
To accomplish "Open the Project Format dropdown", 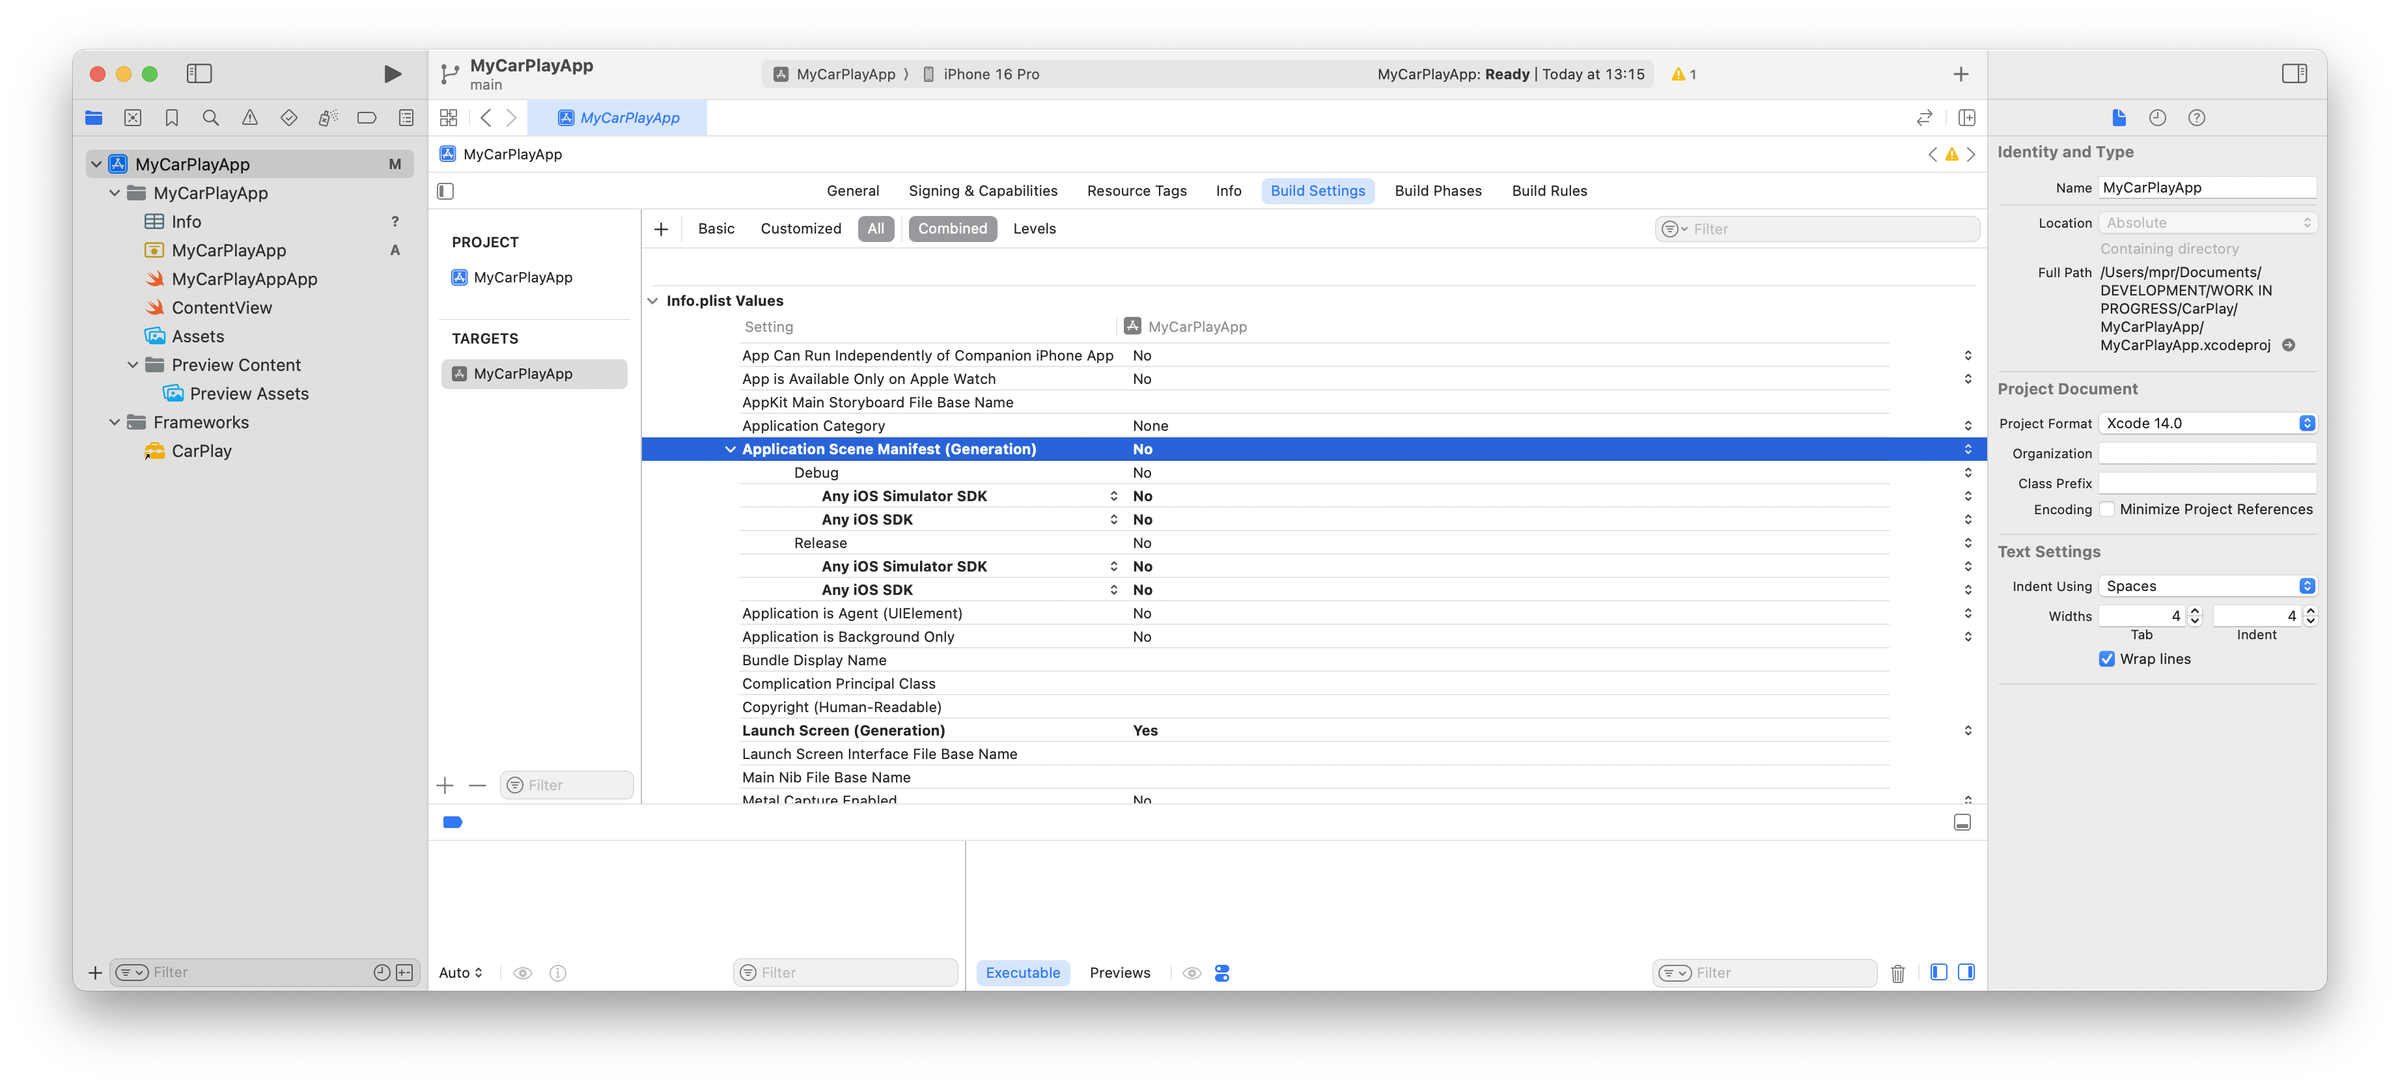I will point(2207,423).
